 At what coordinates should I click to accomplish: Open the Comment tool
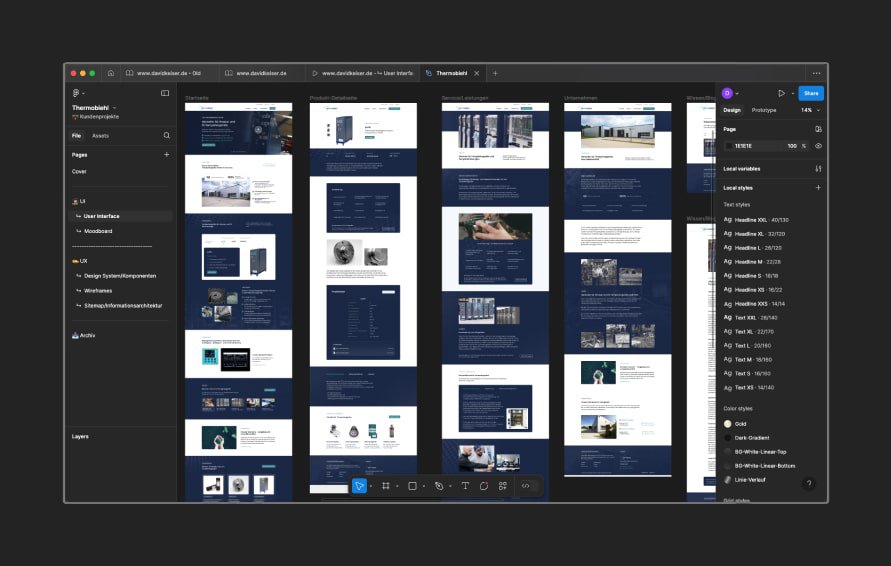click(484, 486)
